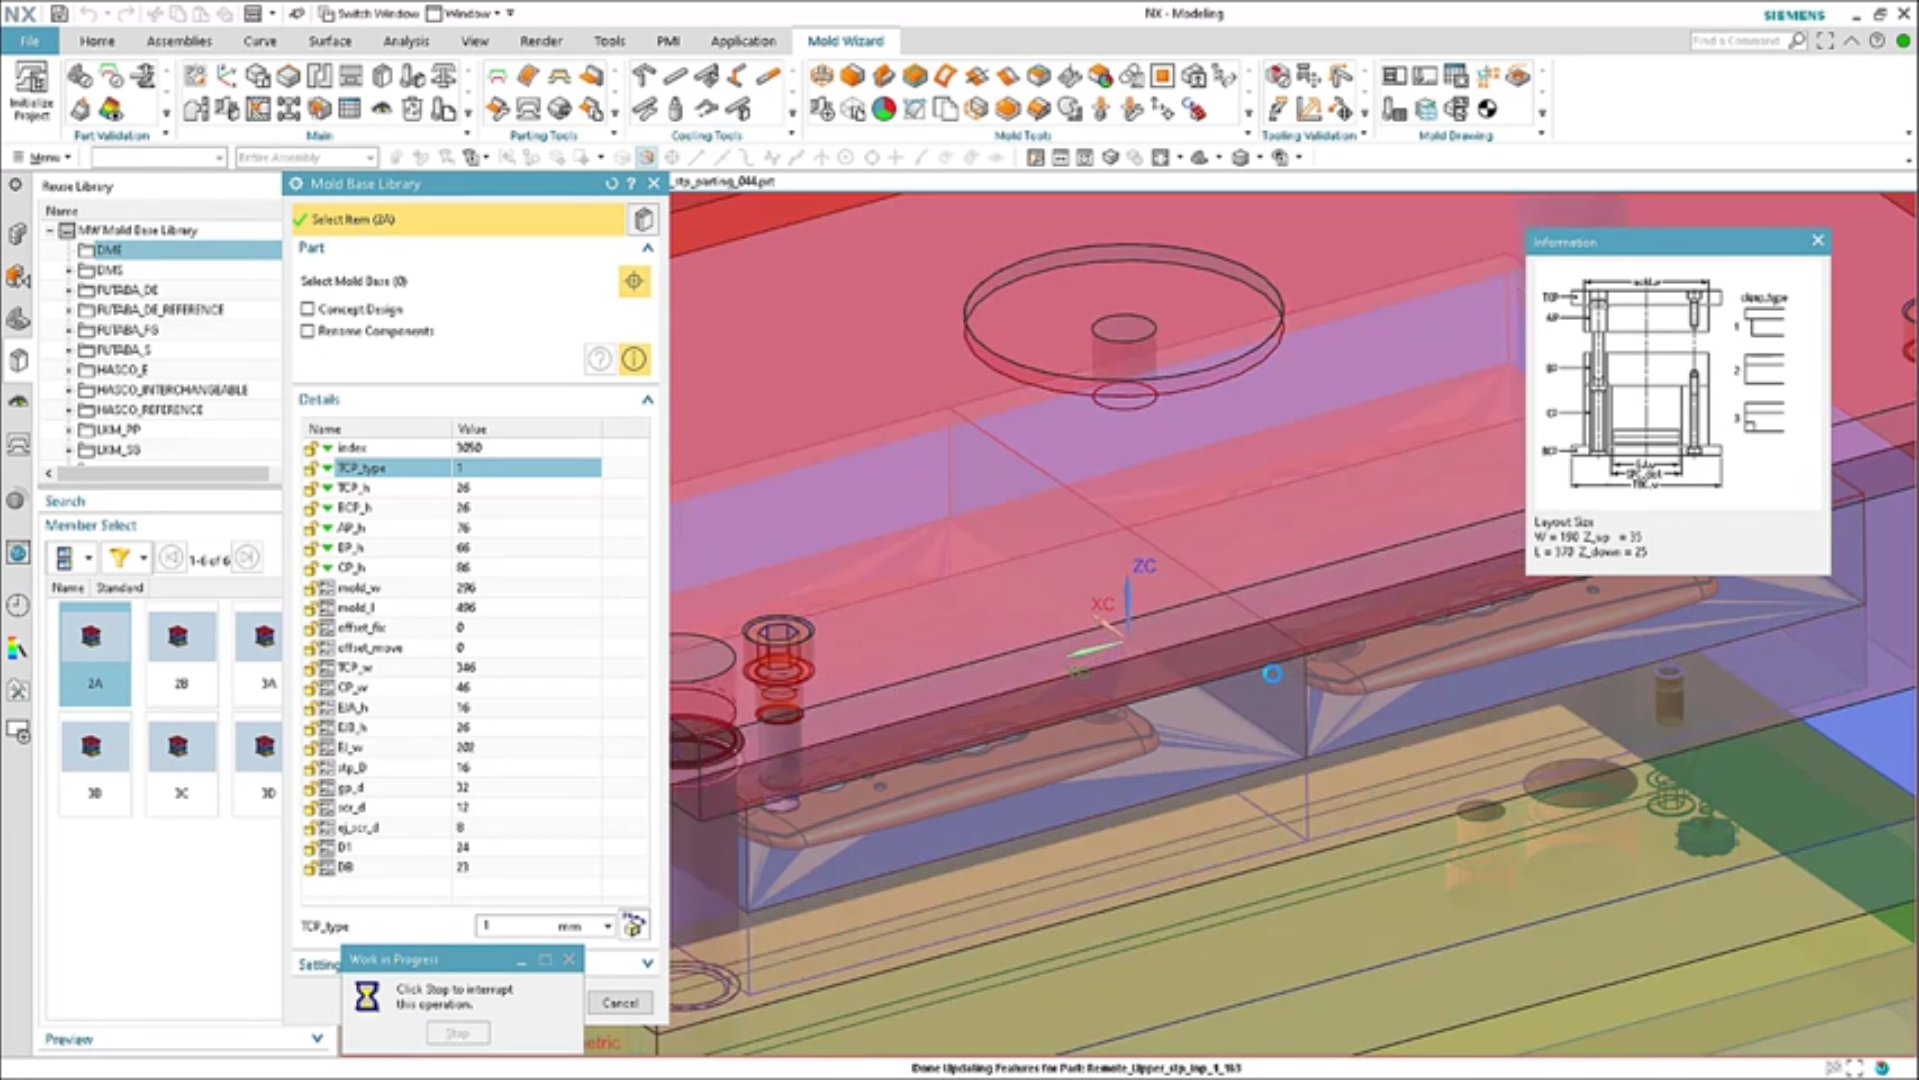Check the Rename Components option
Viewport: 1919px width, 1080px height.
pyautogui.click(x=307, y=330)
